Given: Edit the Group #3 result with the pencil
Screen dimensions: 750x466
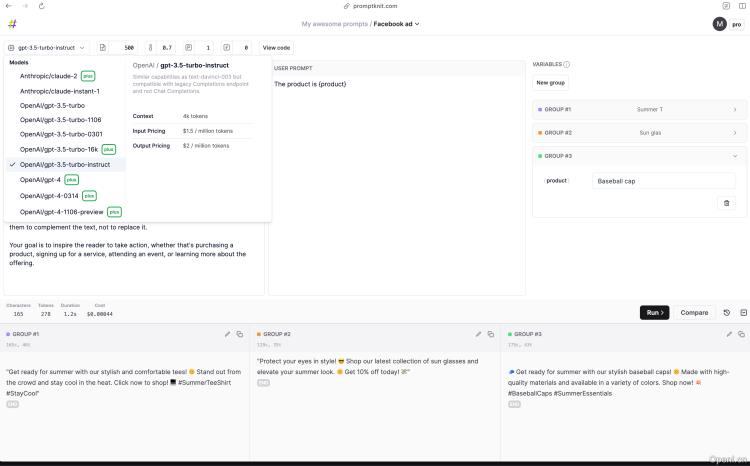Looking at the screenshot, I should 728,334.
